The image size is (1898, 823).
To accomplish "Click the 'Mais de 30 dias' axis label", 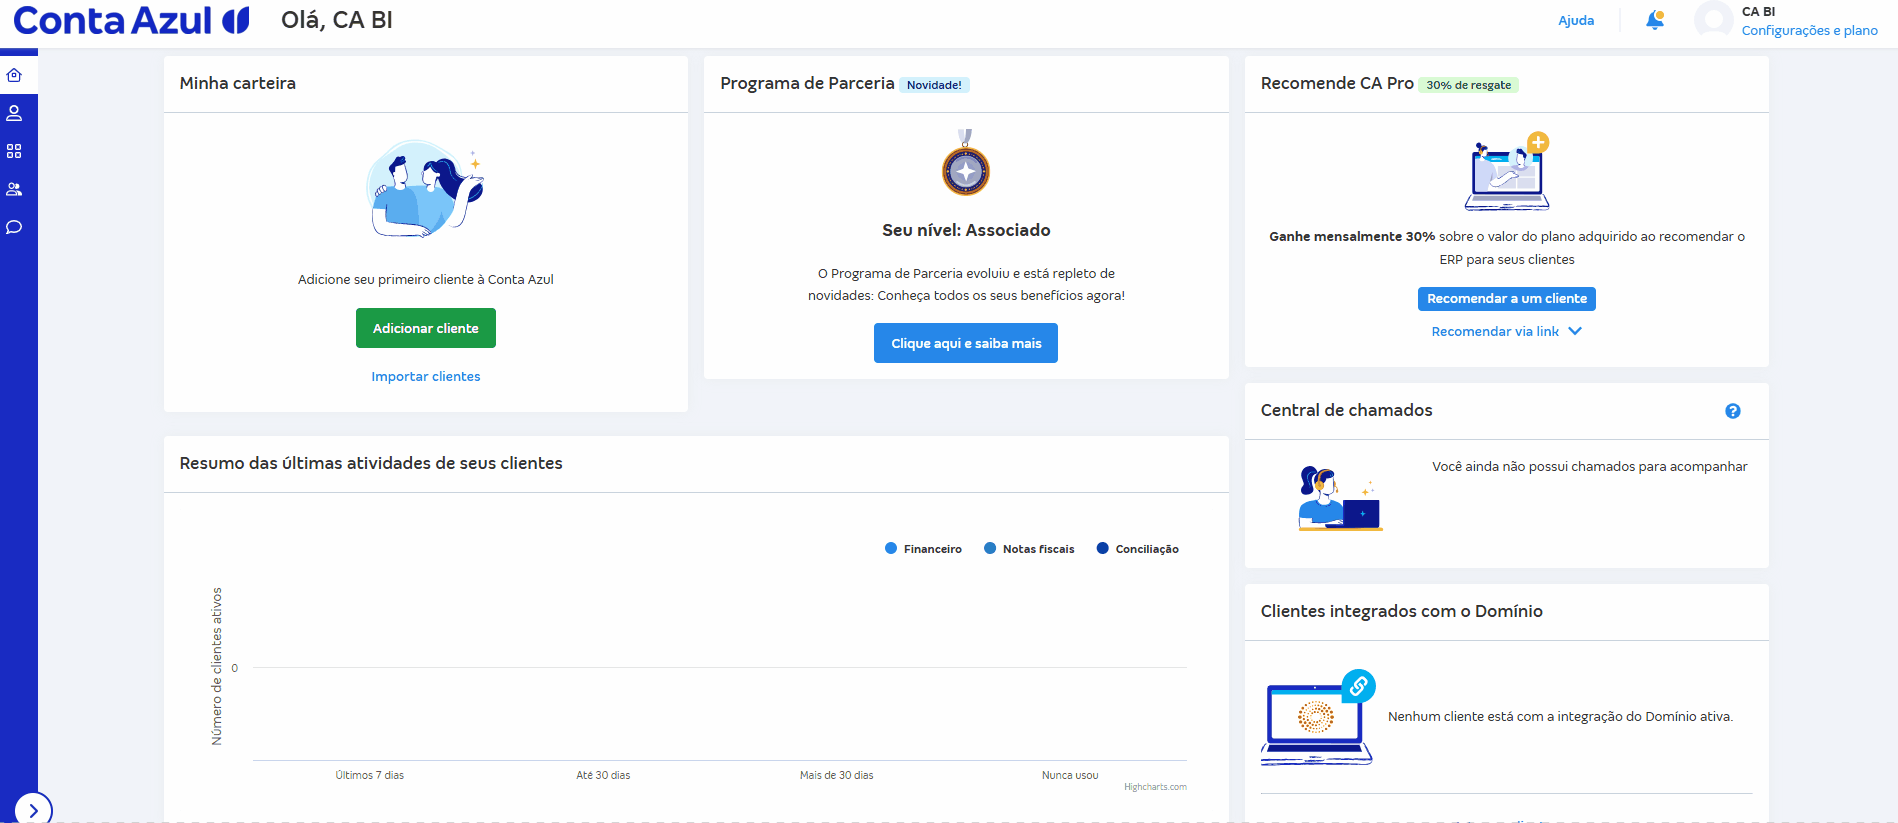I will (x=837, y=775).
